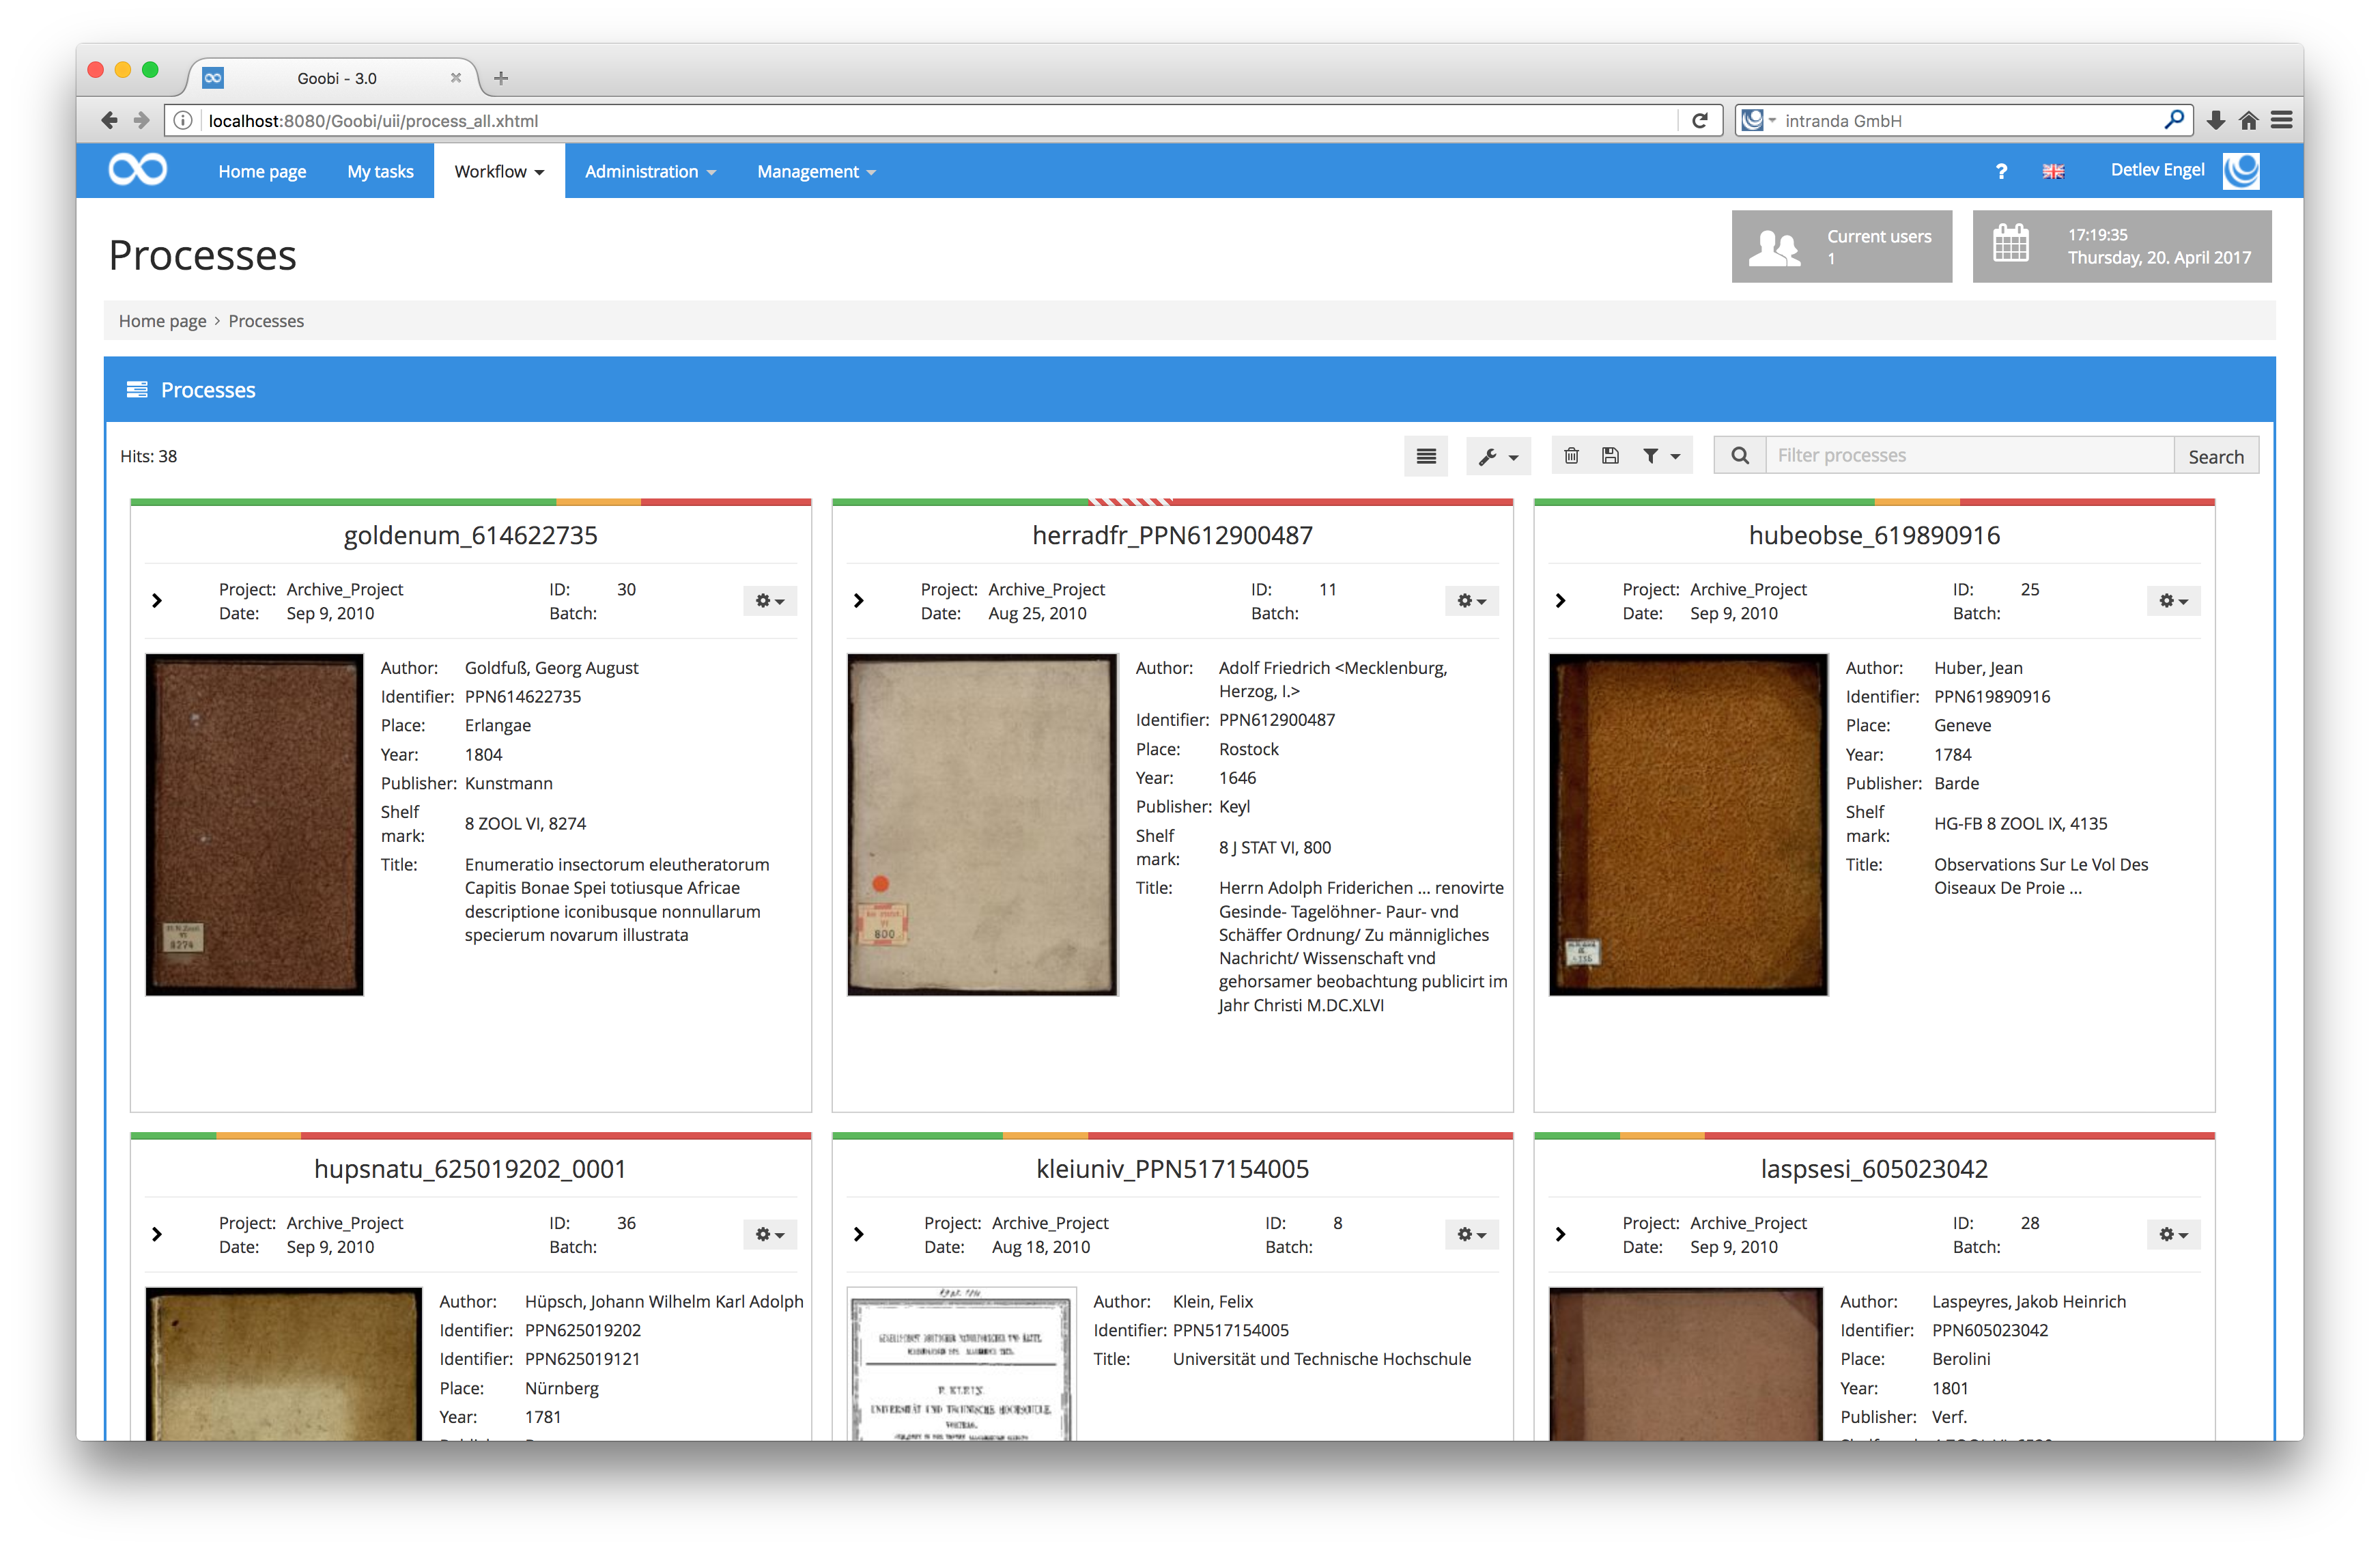This screenshot has width=2380, height=1550.
Task: Expand details chevron for kleiuniv_PPN517154005
Action: (x=859, y=1235)
